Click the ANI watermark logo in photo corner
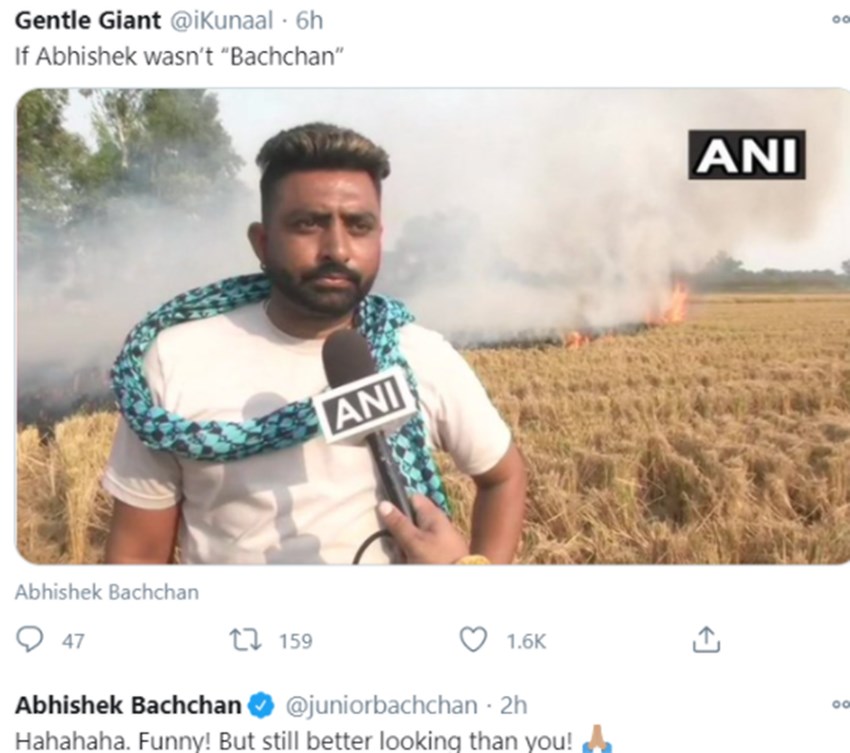Screen dimensions: 850x753 746,155
